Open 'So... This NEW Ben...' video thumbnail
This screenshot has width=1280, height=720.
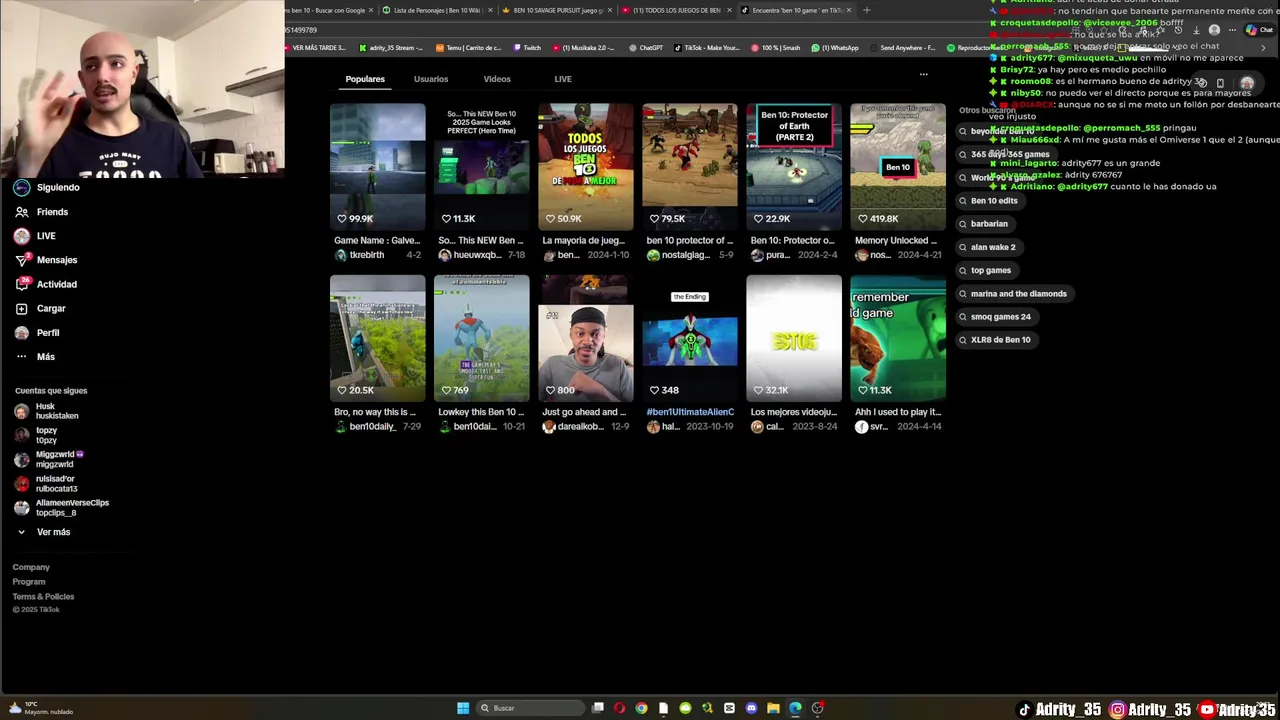coord(482,167)
